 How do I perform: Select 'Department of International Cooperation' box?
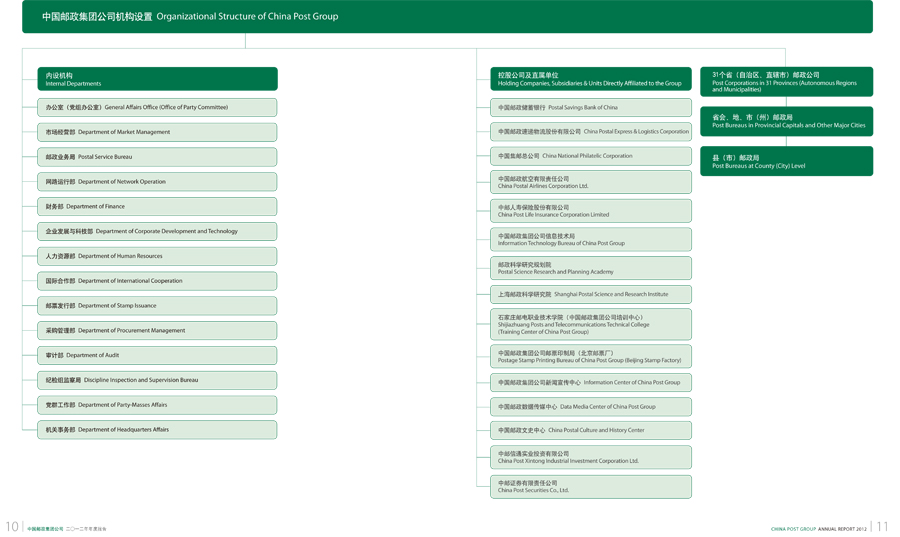coord(157,281)
